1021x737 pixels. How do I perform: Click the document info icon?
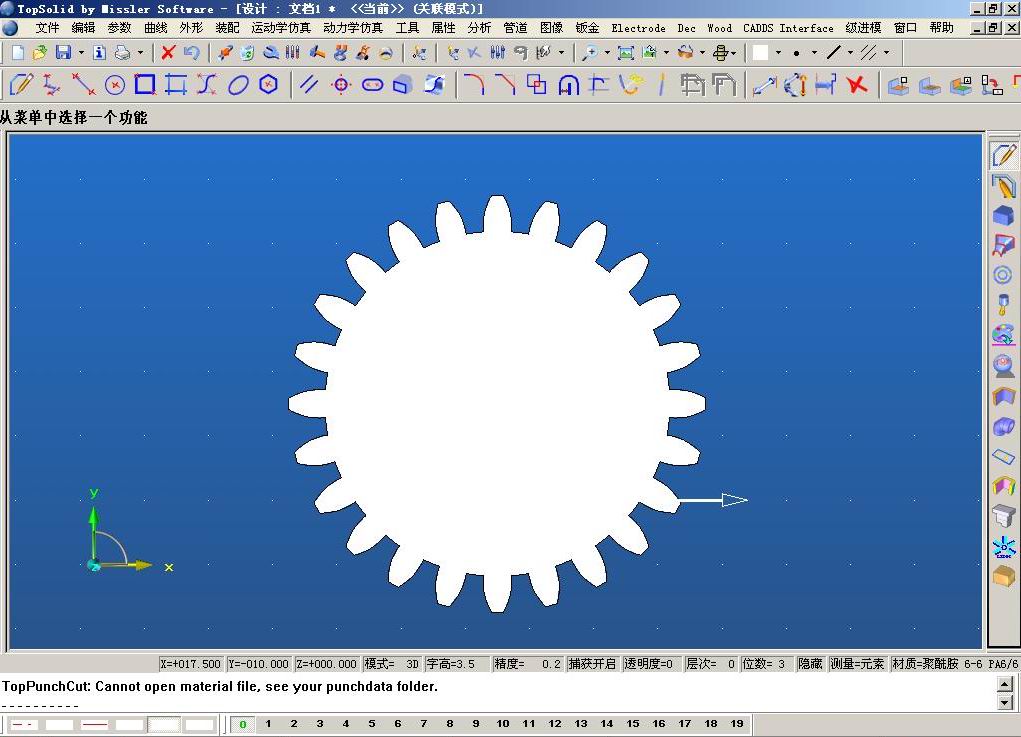tap(99, 53)
